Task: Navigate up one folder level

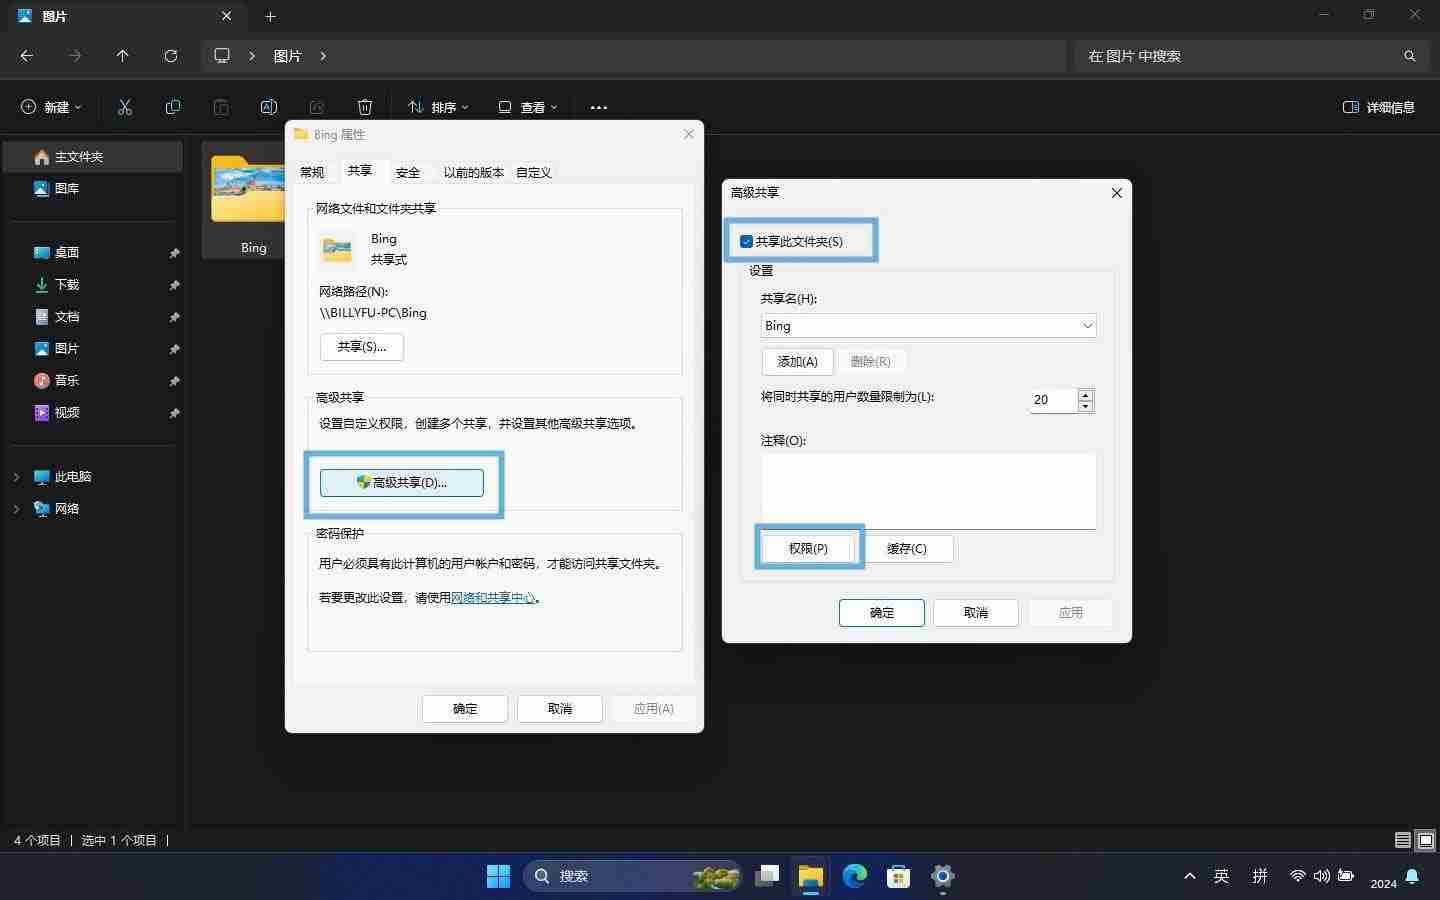Action: point(122,56)
